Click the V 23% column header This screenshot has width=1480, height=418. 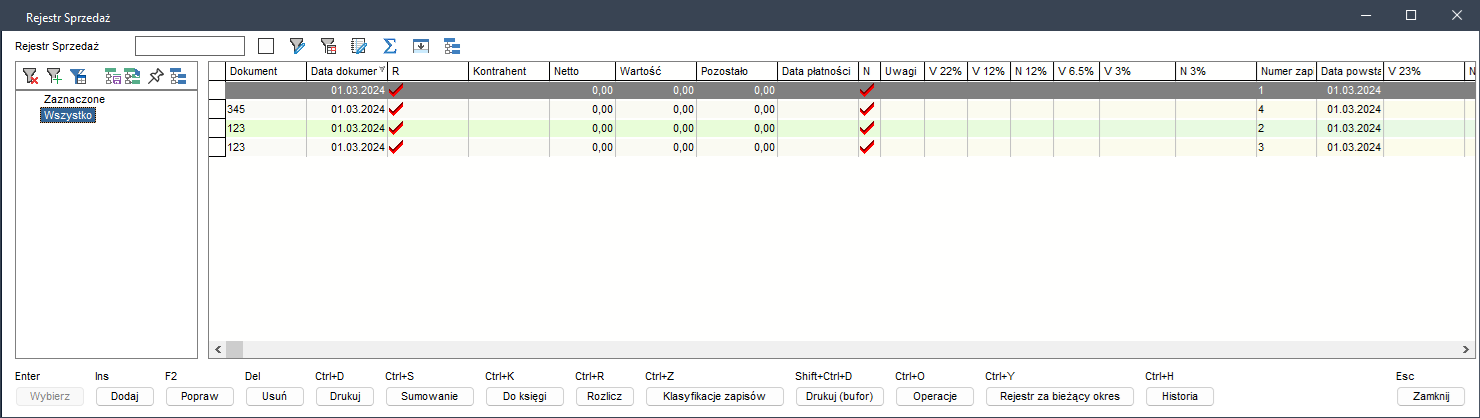coord(1423,71)
